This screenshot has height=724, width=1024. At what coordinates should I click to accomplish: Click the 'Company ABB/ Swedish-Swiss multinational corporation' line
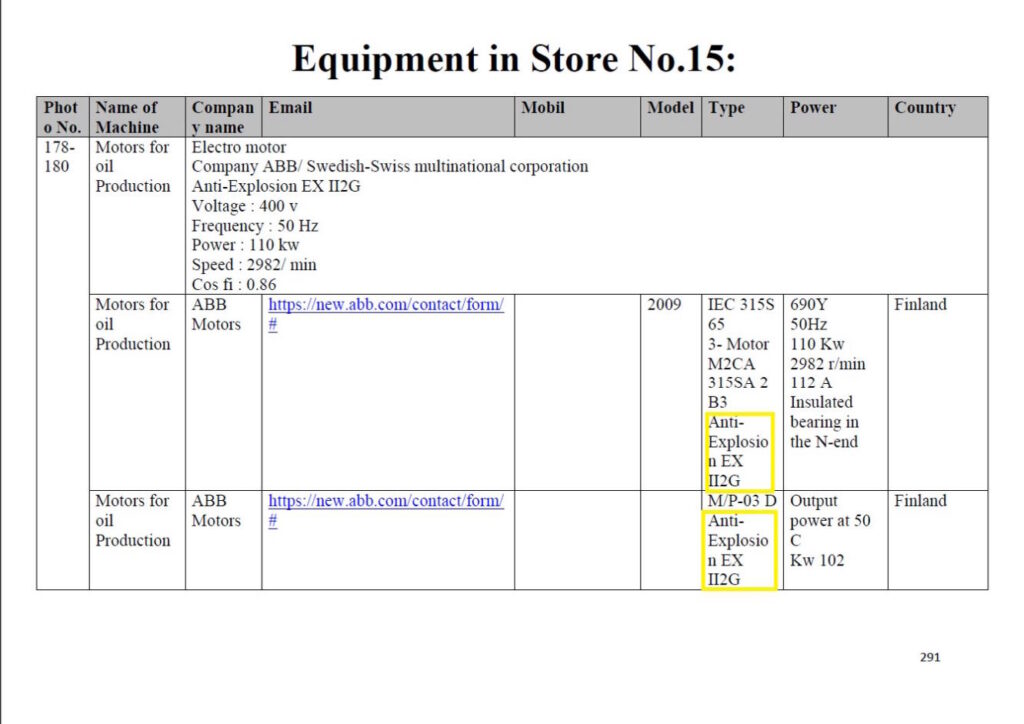pyautogui.click(x=390, y=166)
